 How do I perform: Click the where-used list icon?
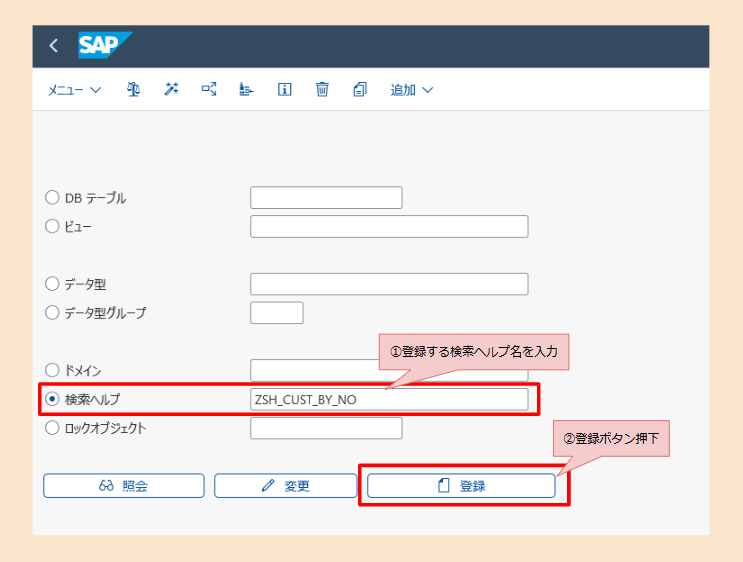(x=209, y=90)
